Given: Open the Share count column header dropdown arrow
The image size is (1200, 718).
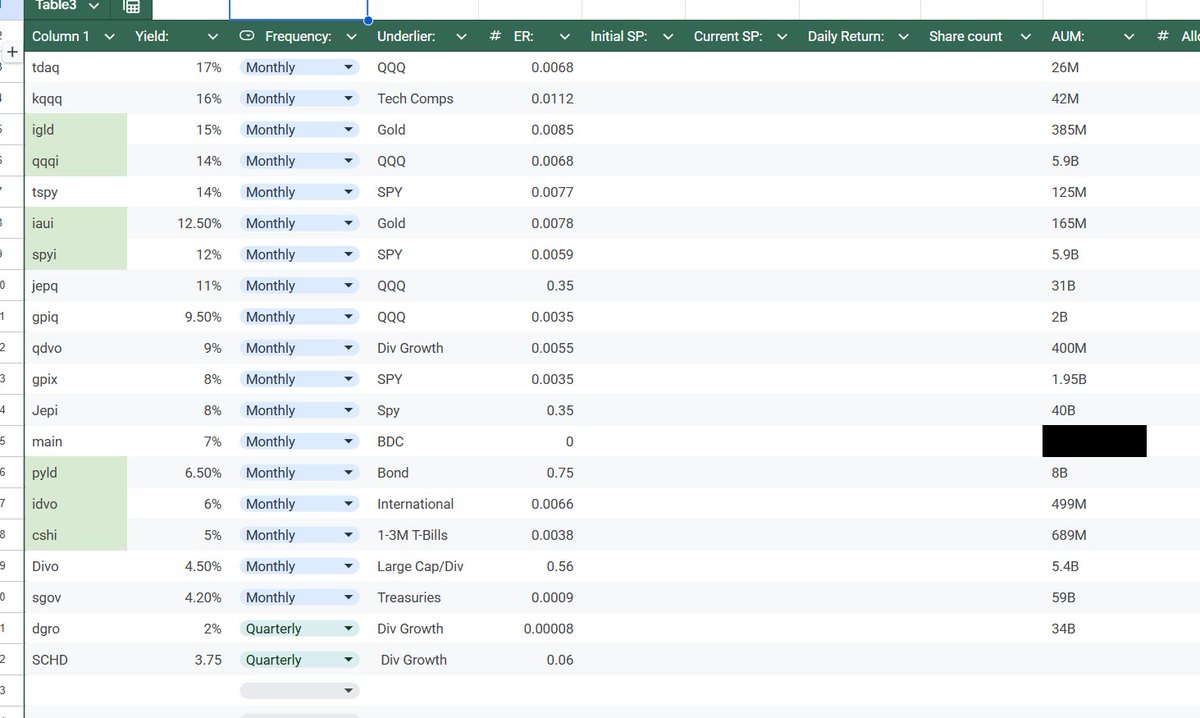Looking at the screenshot, I should pos(1025,37).
